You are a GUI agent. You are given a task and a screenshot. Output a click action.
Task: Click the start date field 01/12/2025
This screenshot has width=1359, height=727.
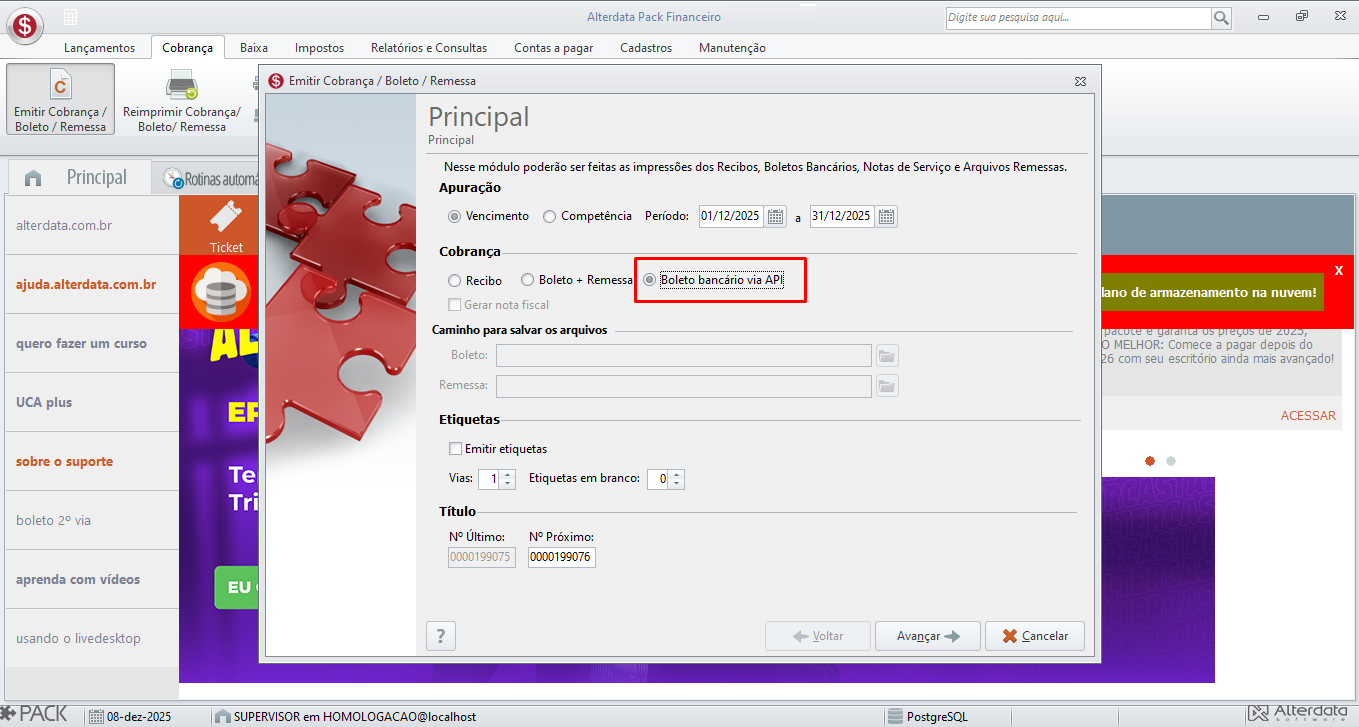point(731,216)
